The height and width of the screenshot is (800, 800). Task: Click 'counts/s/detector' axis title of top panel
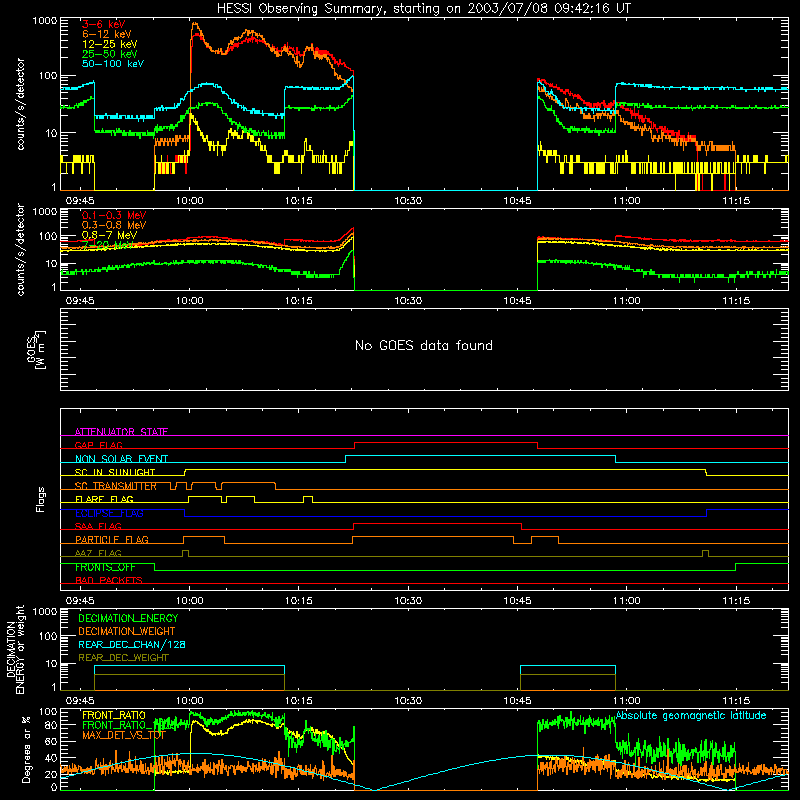coord(20,104)
